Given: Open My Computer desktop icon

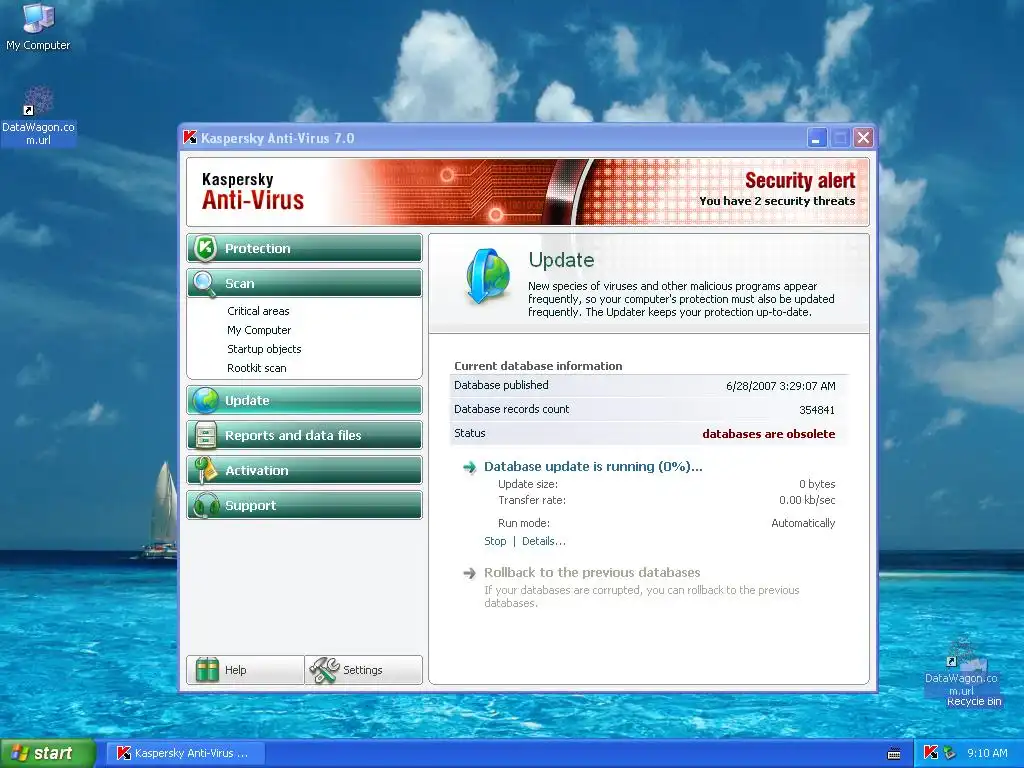Looking at the screenshot, I should [x=38, y=26].
